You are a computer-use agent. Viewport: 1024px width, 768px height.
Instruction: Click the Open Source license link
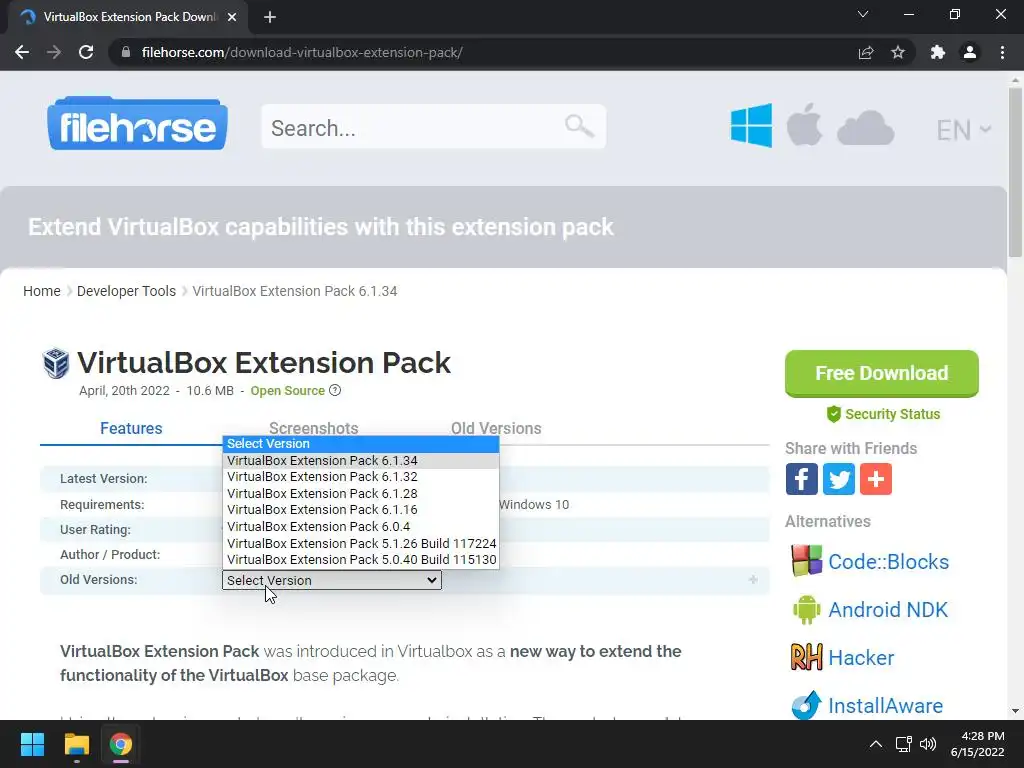[x=287, y=391]
